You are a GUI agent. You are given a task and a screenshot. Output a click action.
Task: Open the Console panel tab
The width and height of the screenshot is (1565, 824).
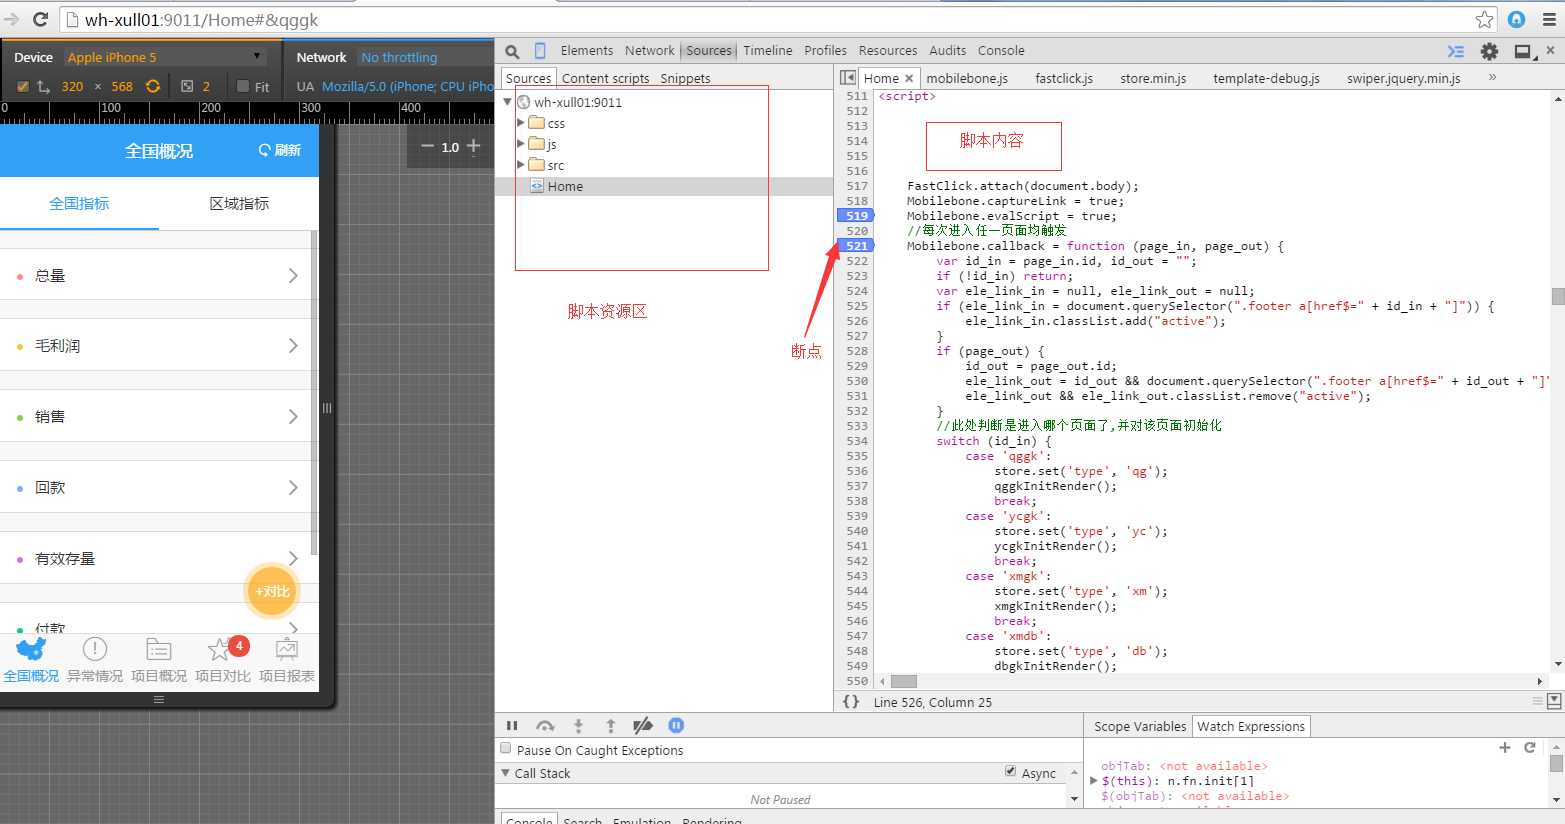[x=1001, y=51]
